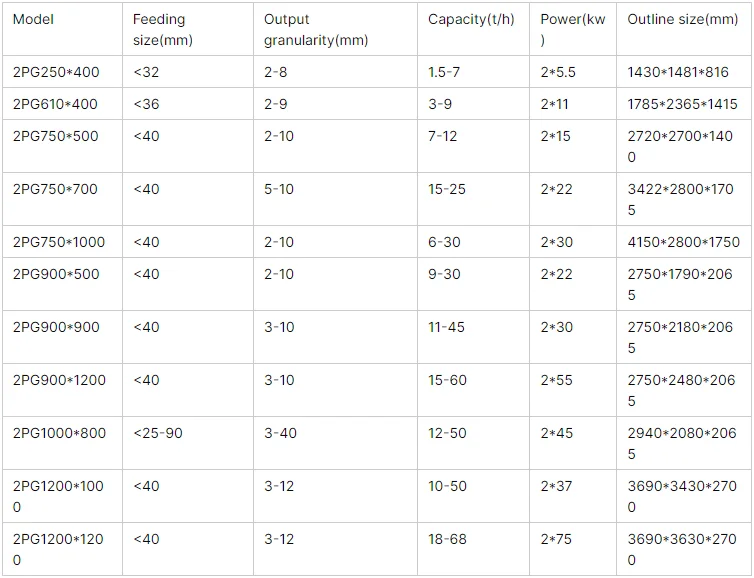Click the Feeding size(mm) header cell
The height and width of the screenshot is (578, 754).
tap(163, 30)
